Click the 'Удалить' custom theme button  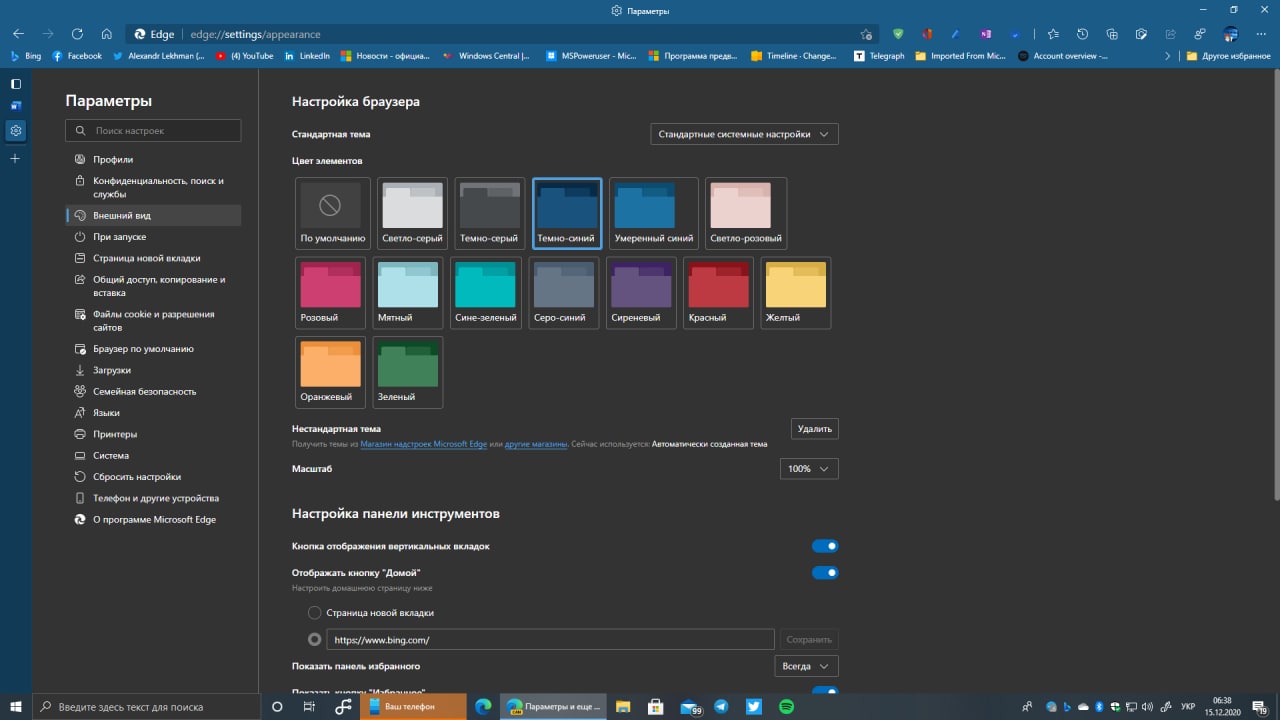pyautogui.click(x=815, y=429)
